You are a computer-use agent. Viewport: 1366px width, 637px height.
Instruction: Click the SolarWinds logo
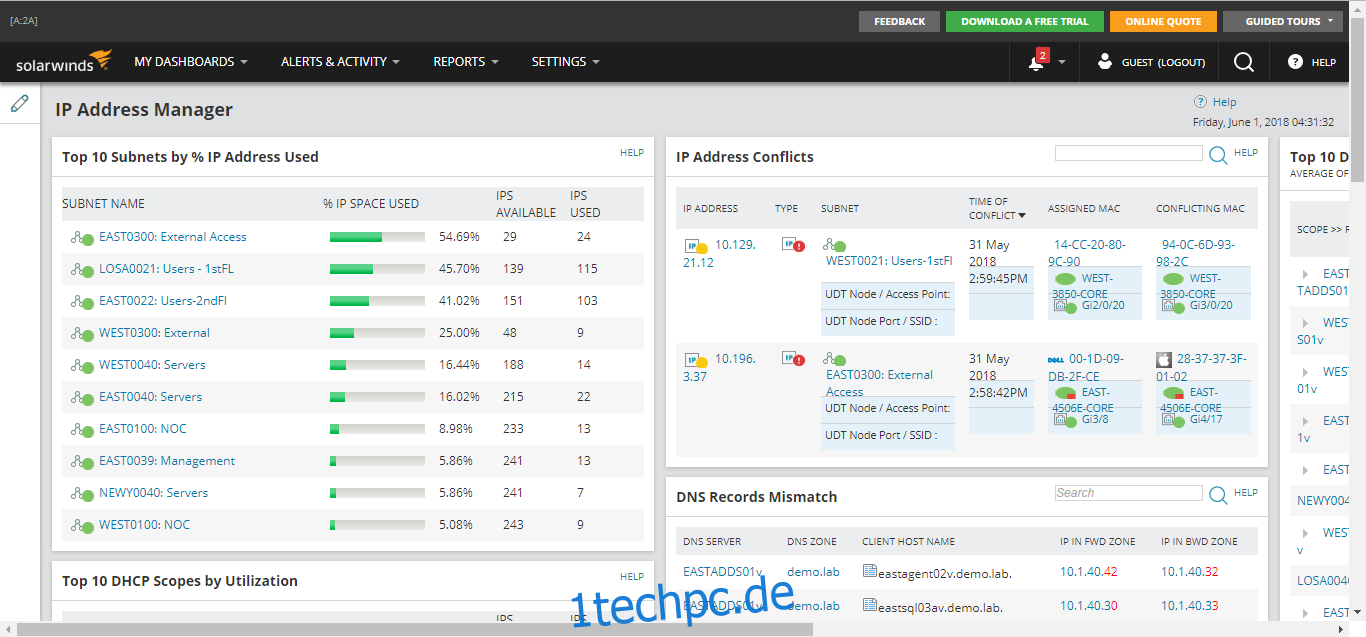click(64, 62)
